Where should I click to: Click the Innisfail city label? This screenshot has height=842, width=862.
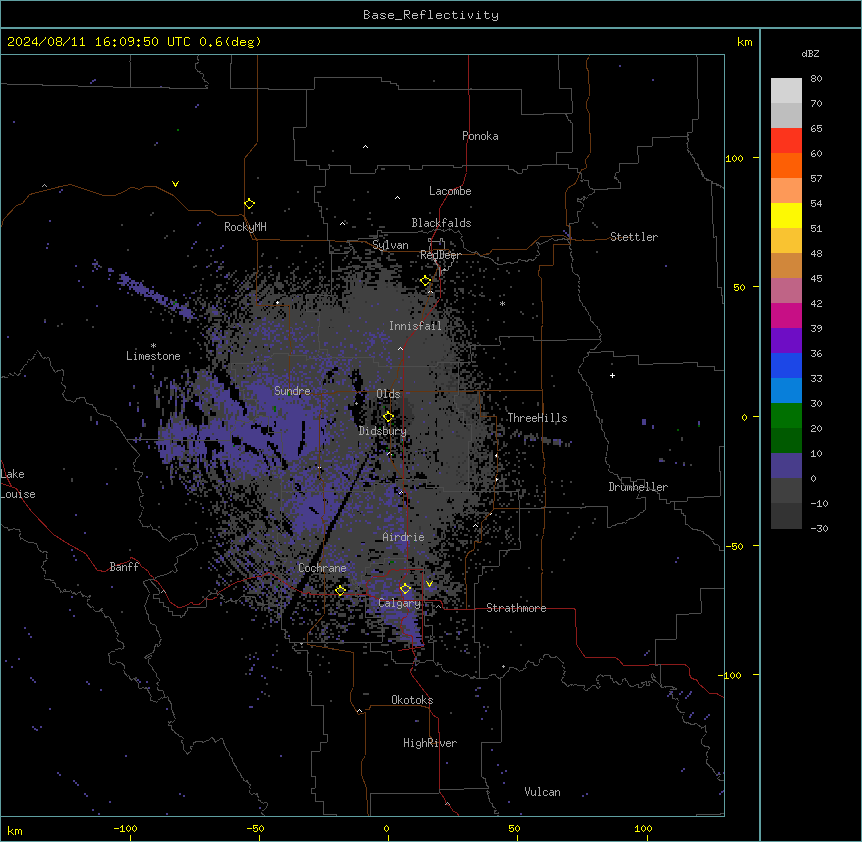[x=415, y=326]
